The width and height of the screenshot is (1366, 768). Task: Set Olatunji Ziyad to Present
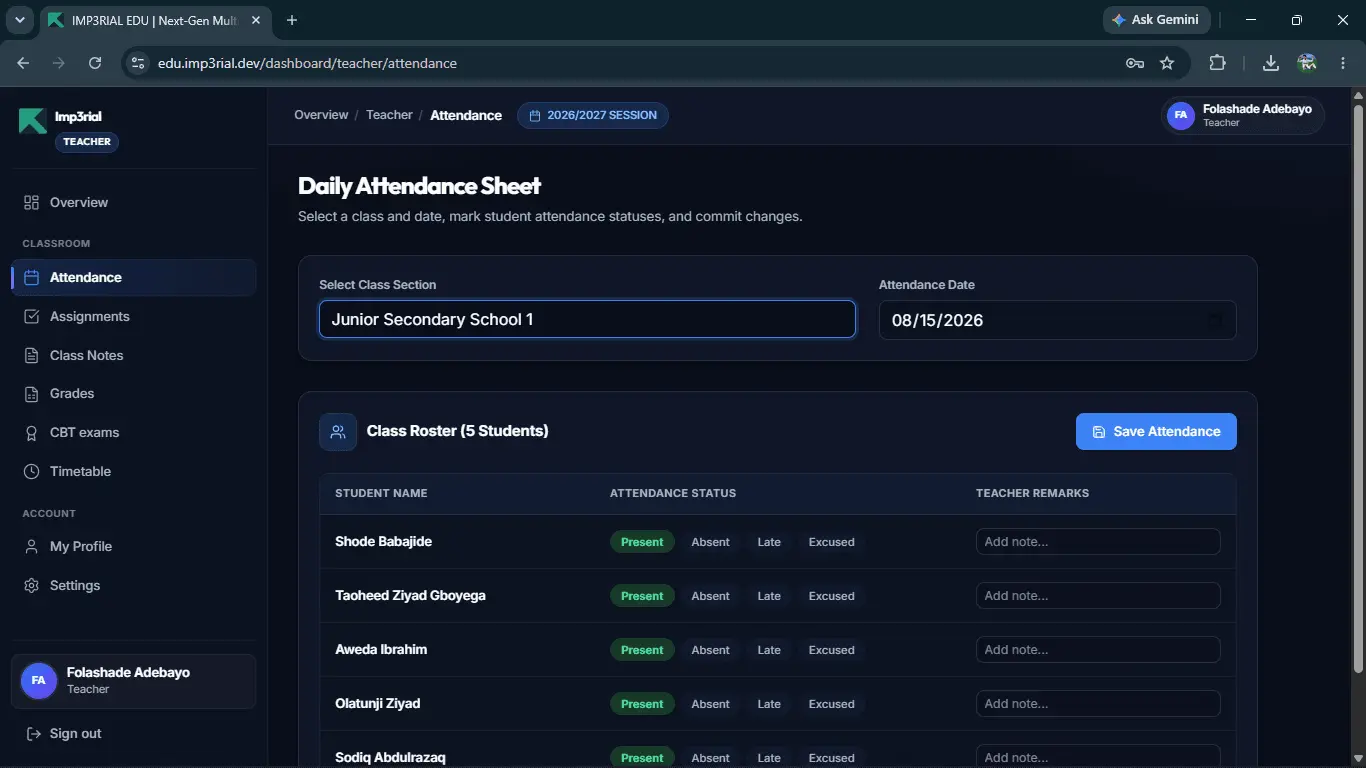coord(642,704)
